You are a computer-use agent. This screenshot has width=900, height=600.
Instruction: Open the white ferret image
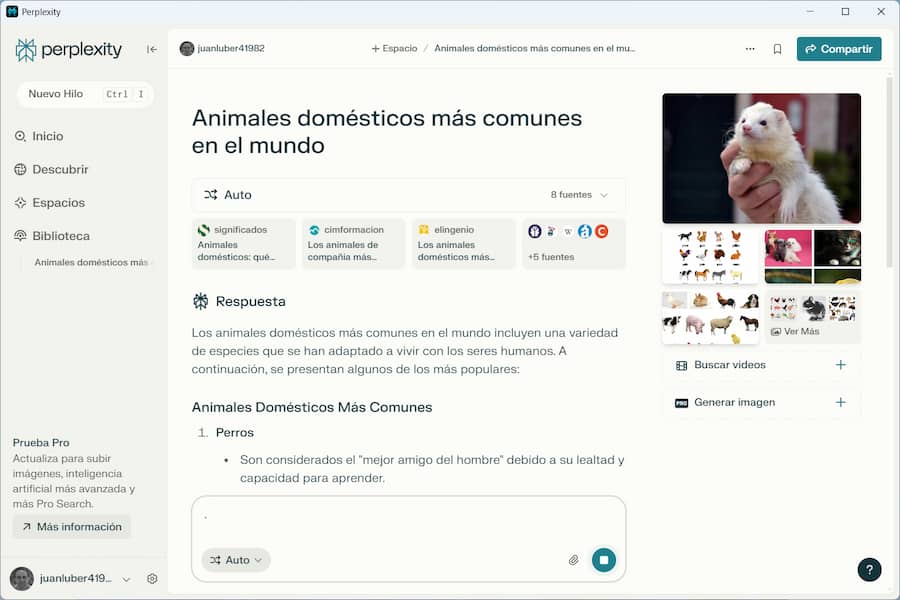(x=761, y=158)
